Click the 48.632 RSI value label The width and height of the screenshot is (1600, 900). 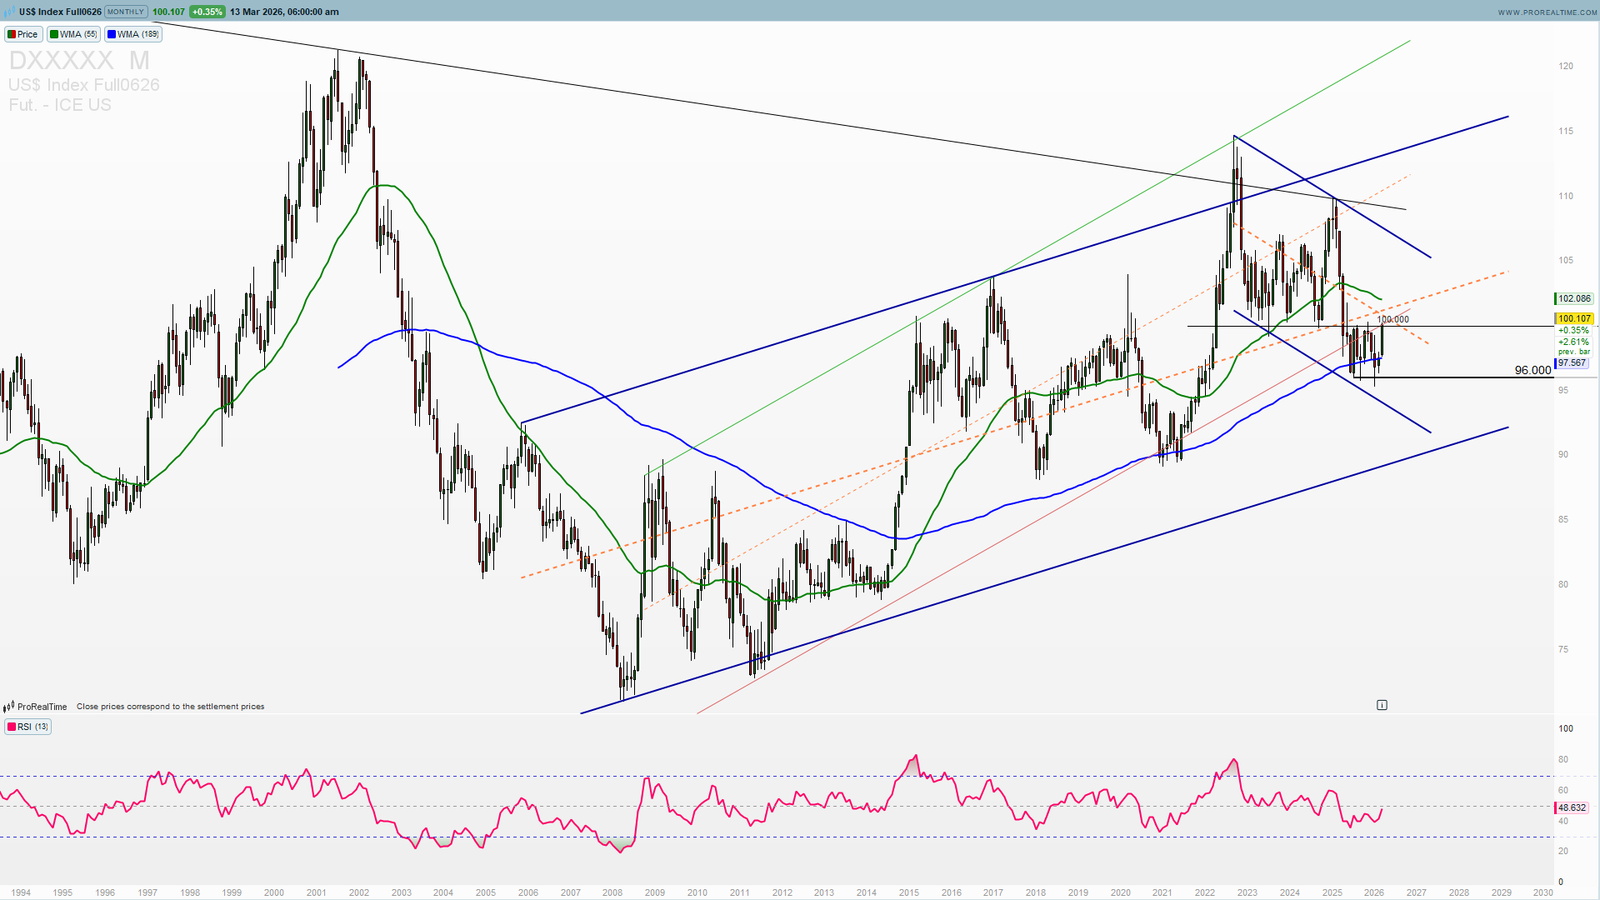pyautogui.click(x=1572, y=807)
